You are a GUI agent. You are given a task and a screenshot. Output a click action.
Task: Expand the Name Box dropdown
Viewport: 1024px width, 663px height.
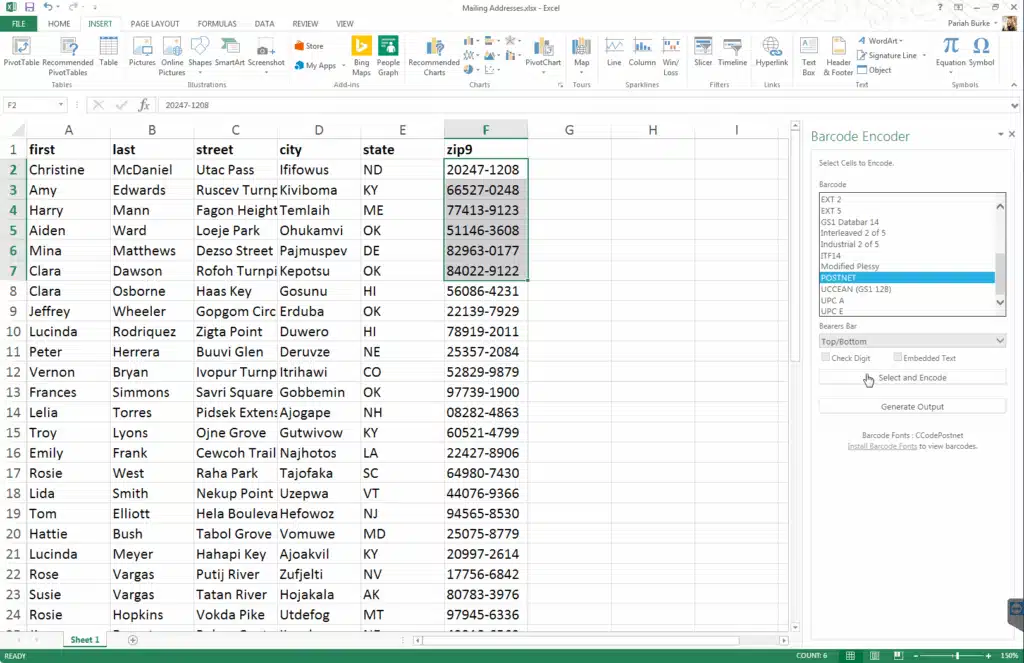[61, 105]
